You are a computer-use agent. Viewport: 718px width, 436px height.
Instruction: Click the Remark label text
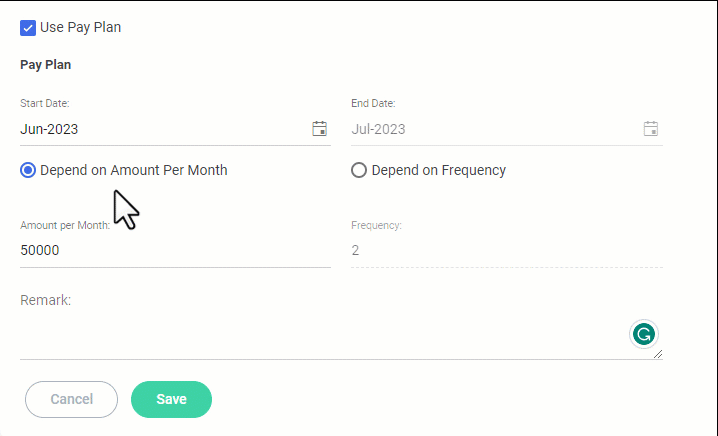[46, 299]
